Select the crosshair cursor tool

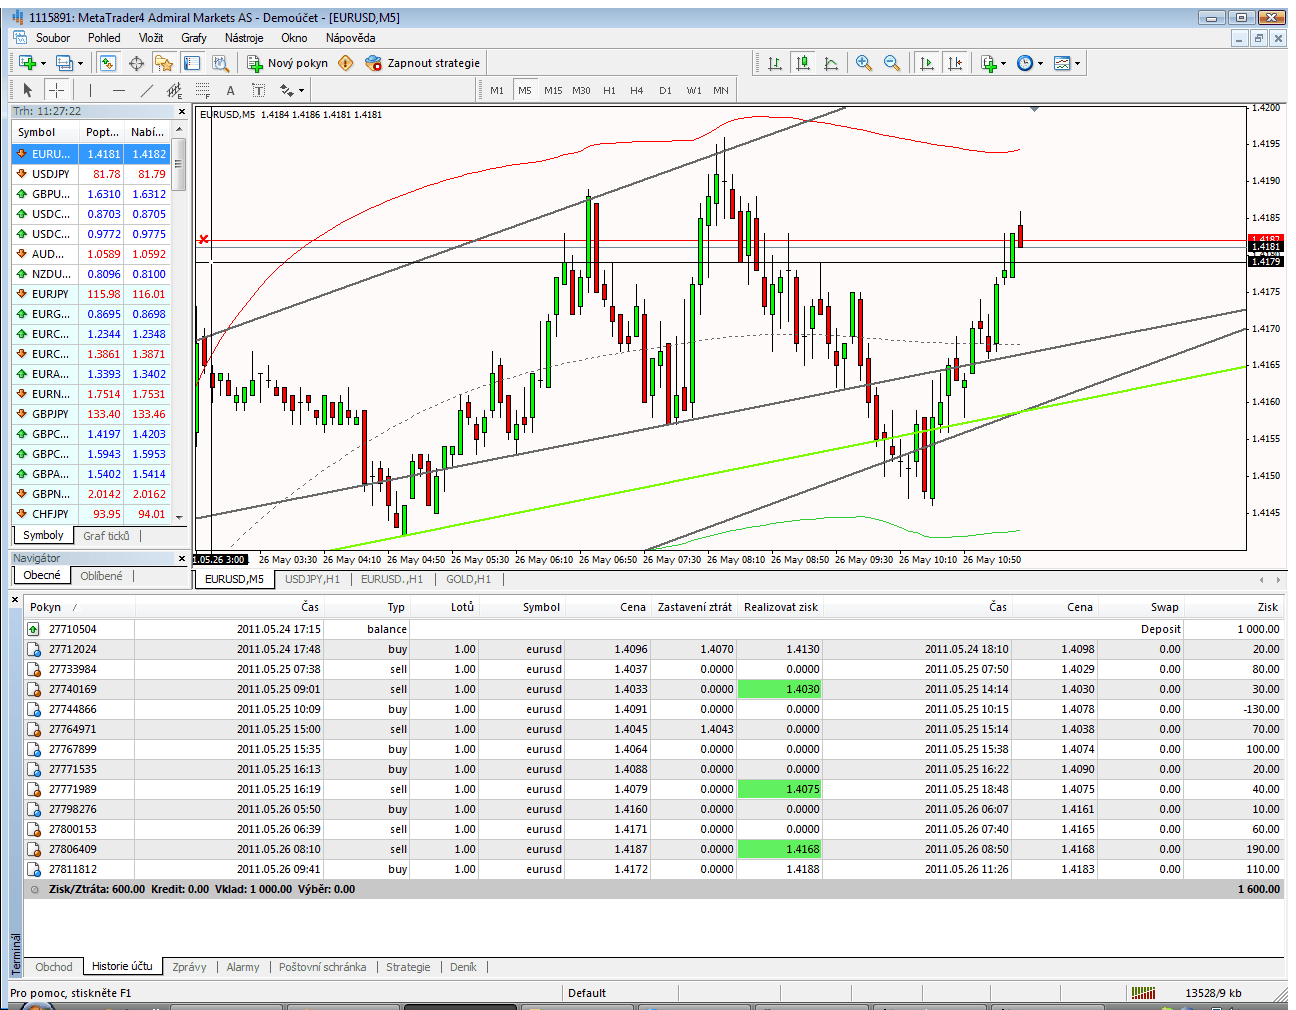pyautogui.click(x=57, y=90)
